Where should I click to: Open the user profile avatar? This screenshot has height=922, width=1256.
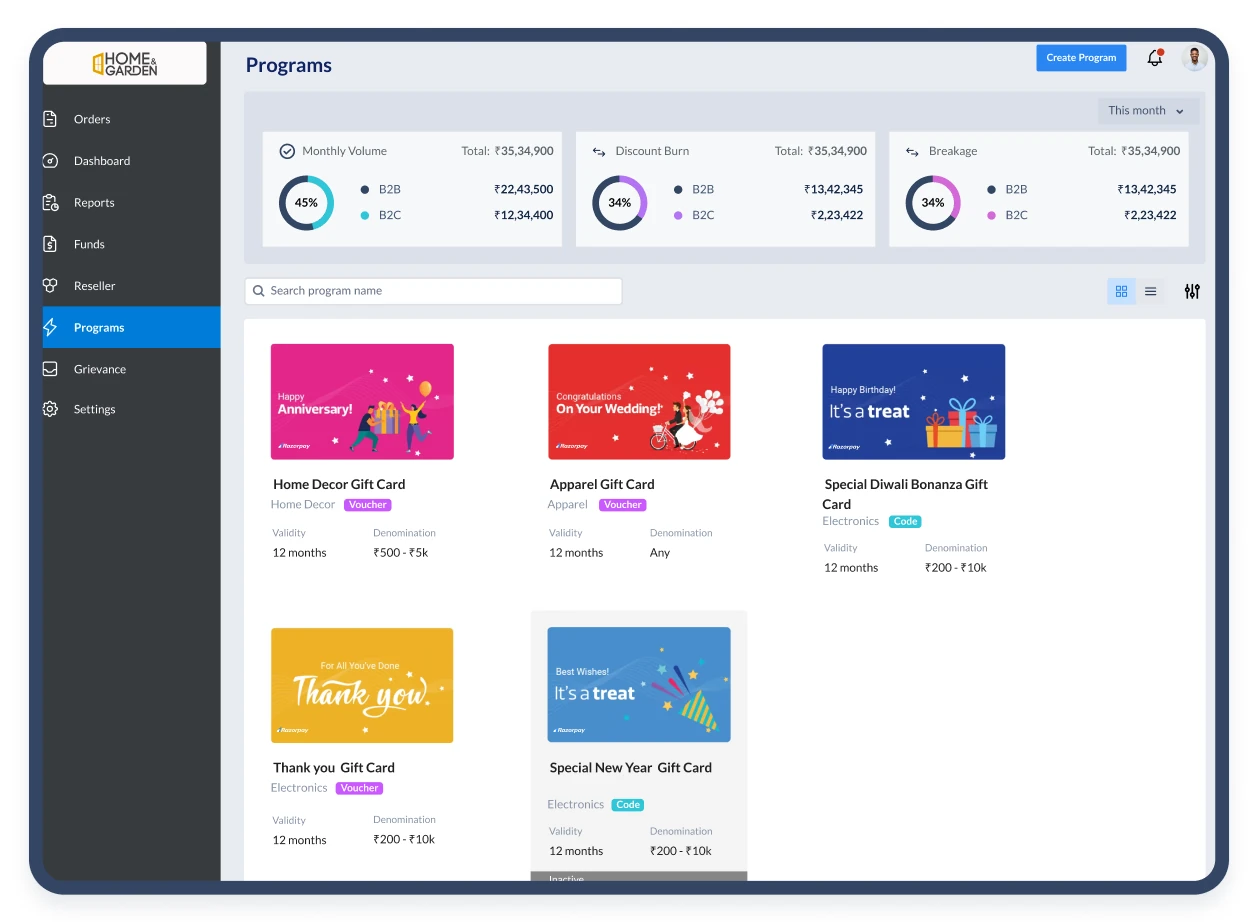1194,58
